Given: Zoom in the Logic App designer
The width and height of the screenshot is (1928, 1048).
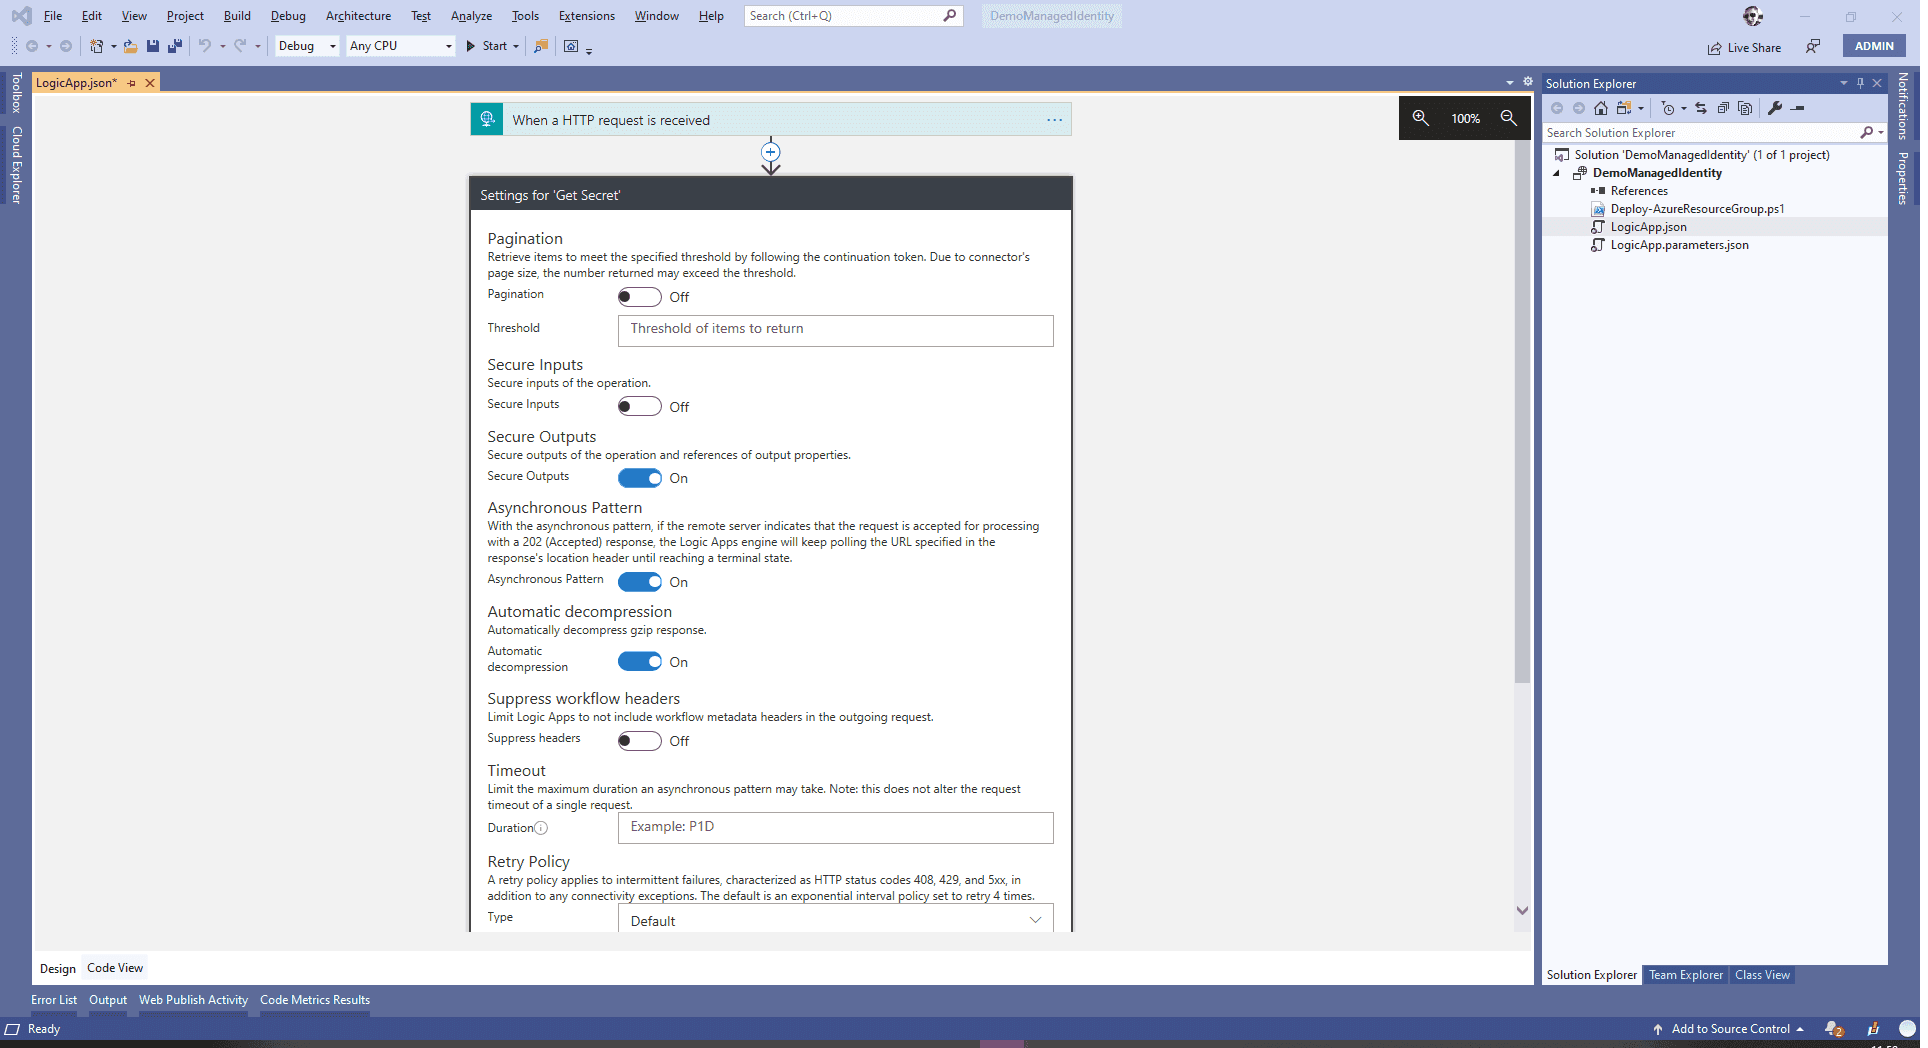Looking at the screenshot, I should coord(1420,118).
